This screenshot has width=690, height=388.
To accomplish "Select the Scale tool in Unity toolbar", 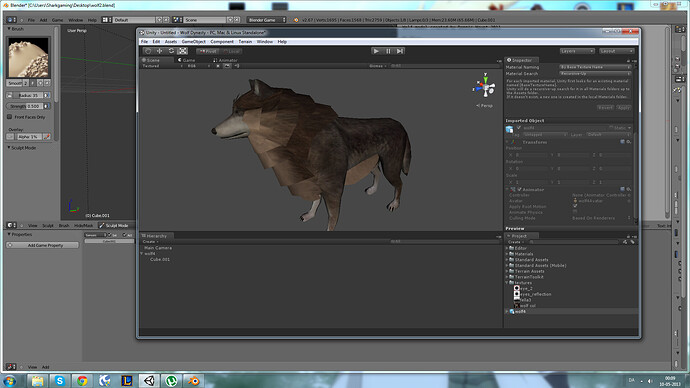I will pos(183,51).
